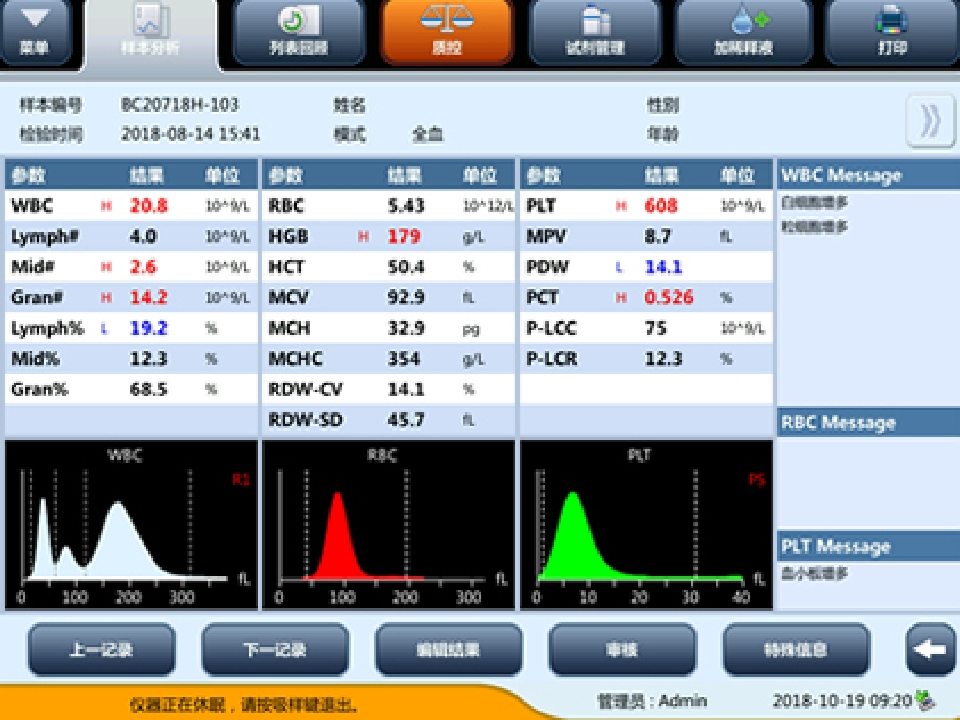Go to previous record with 上一记录
The height and width of the screenshot is (720, 960).
(x=101, y=650)
